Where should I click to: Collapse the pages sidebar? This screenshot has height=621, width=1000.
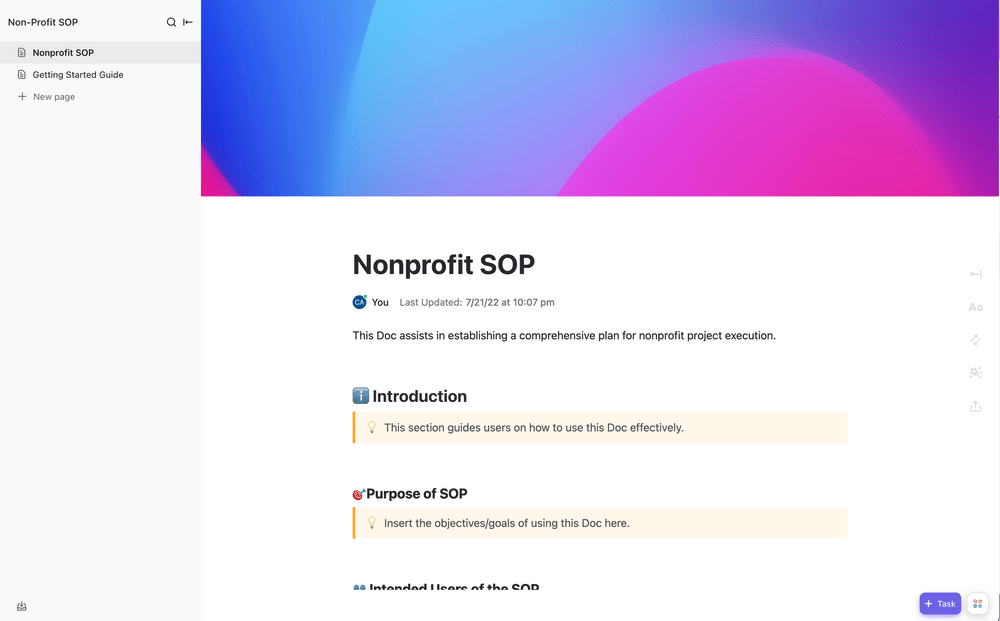click(x=188, y=22)
